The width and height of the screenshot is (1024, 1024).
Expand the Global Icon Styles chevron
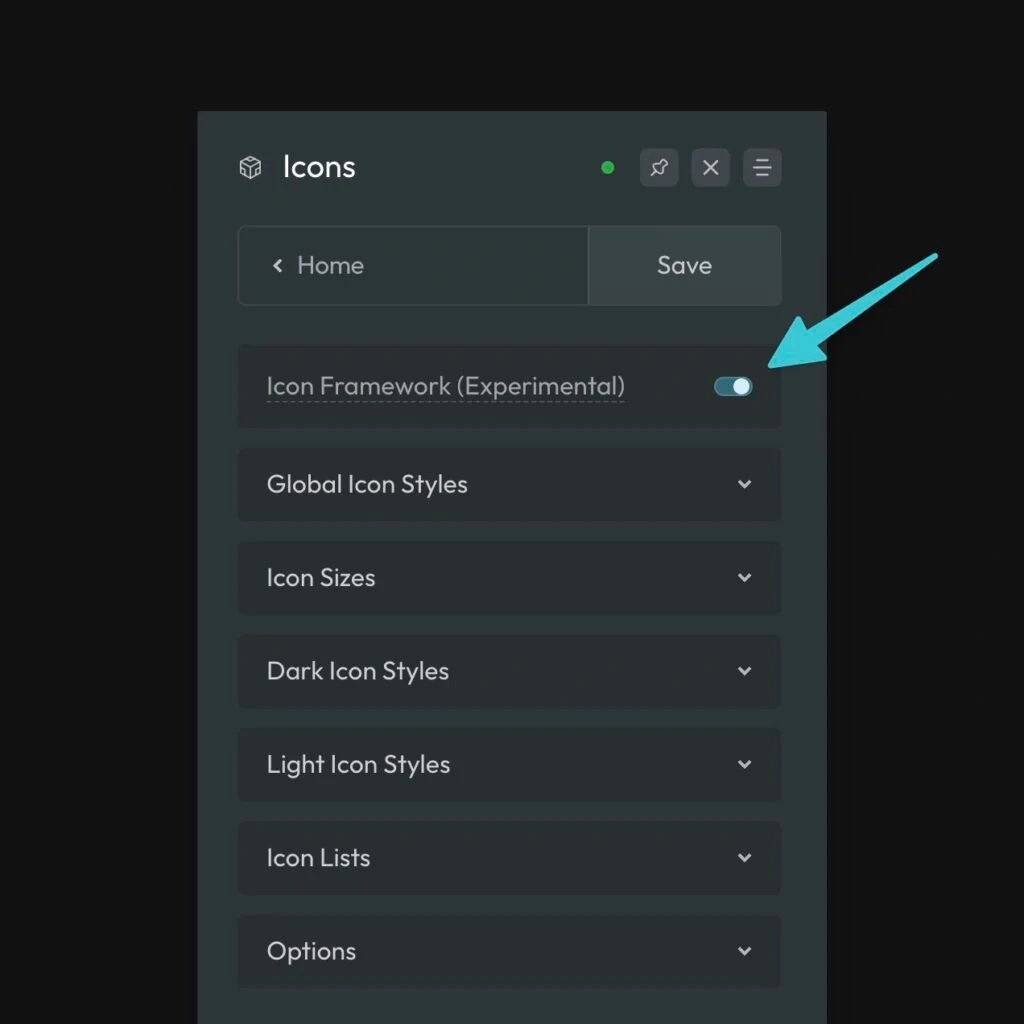(x=744, y=484)
